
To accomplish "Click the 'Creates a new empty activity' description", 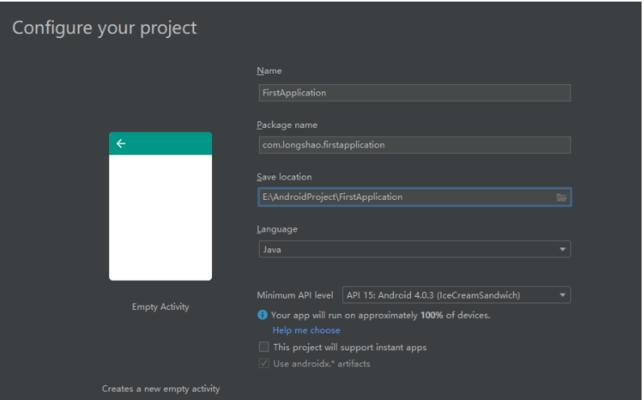I will point(160,388).
